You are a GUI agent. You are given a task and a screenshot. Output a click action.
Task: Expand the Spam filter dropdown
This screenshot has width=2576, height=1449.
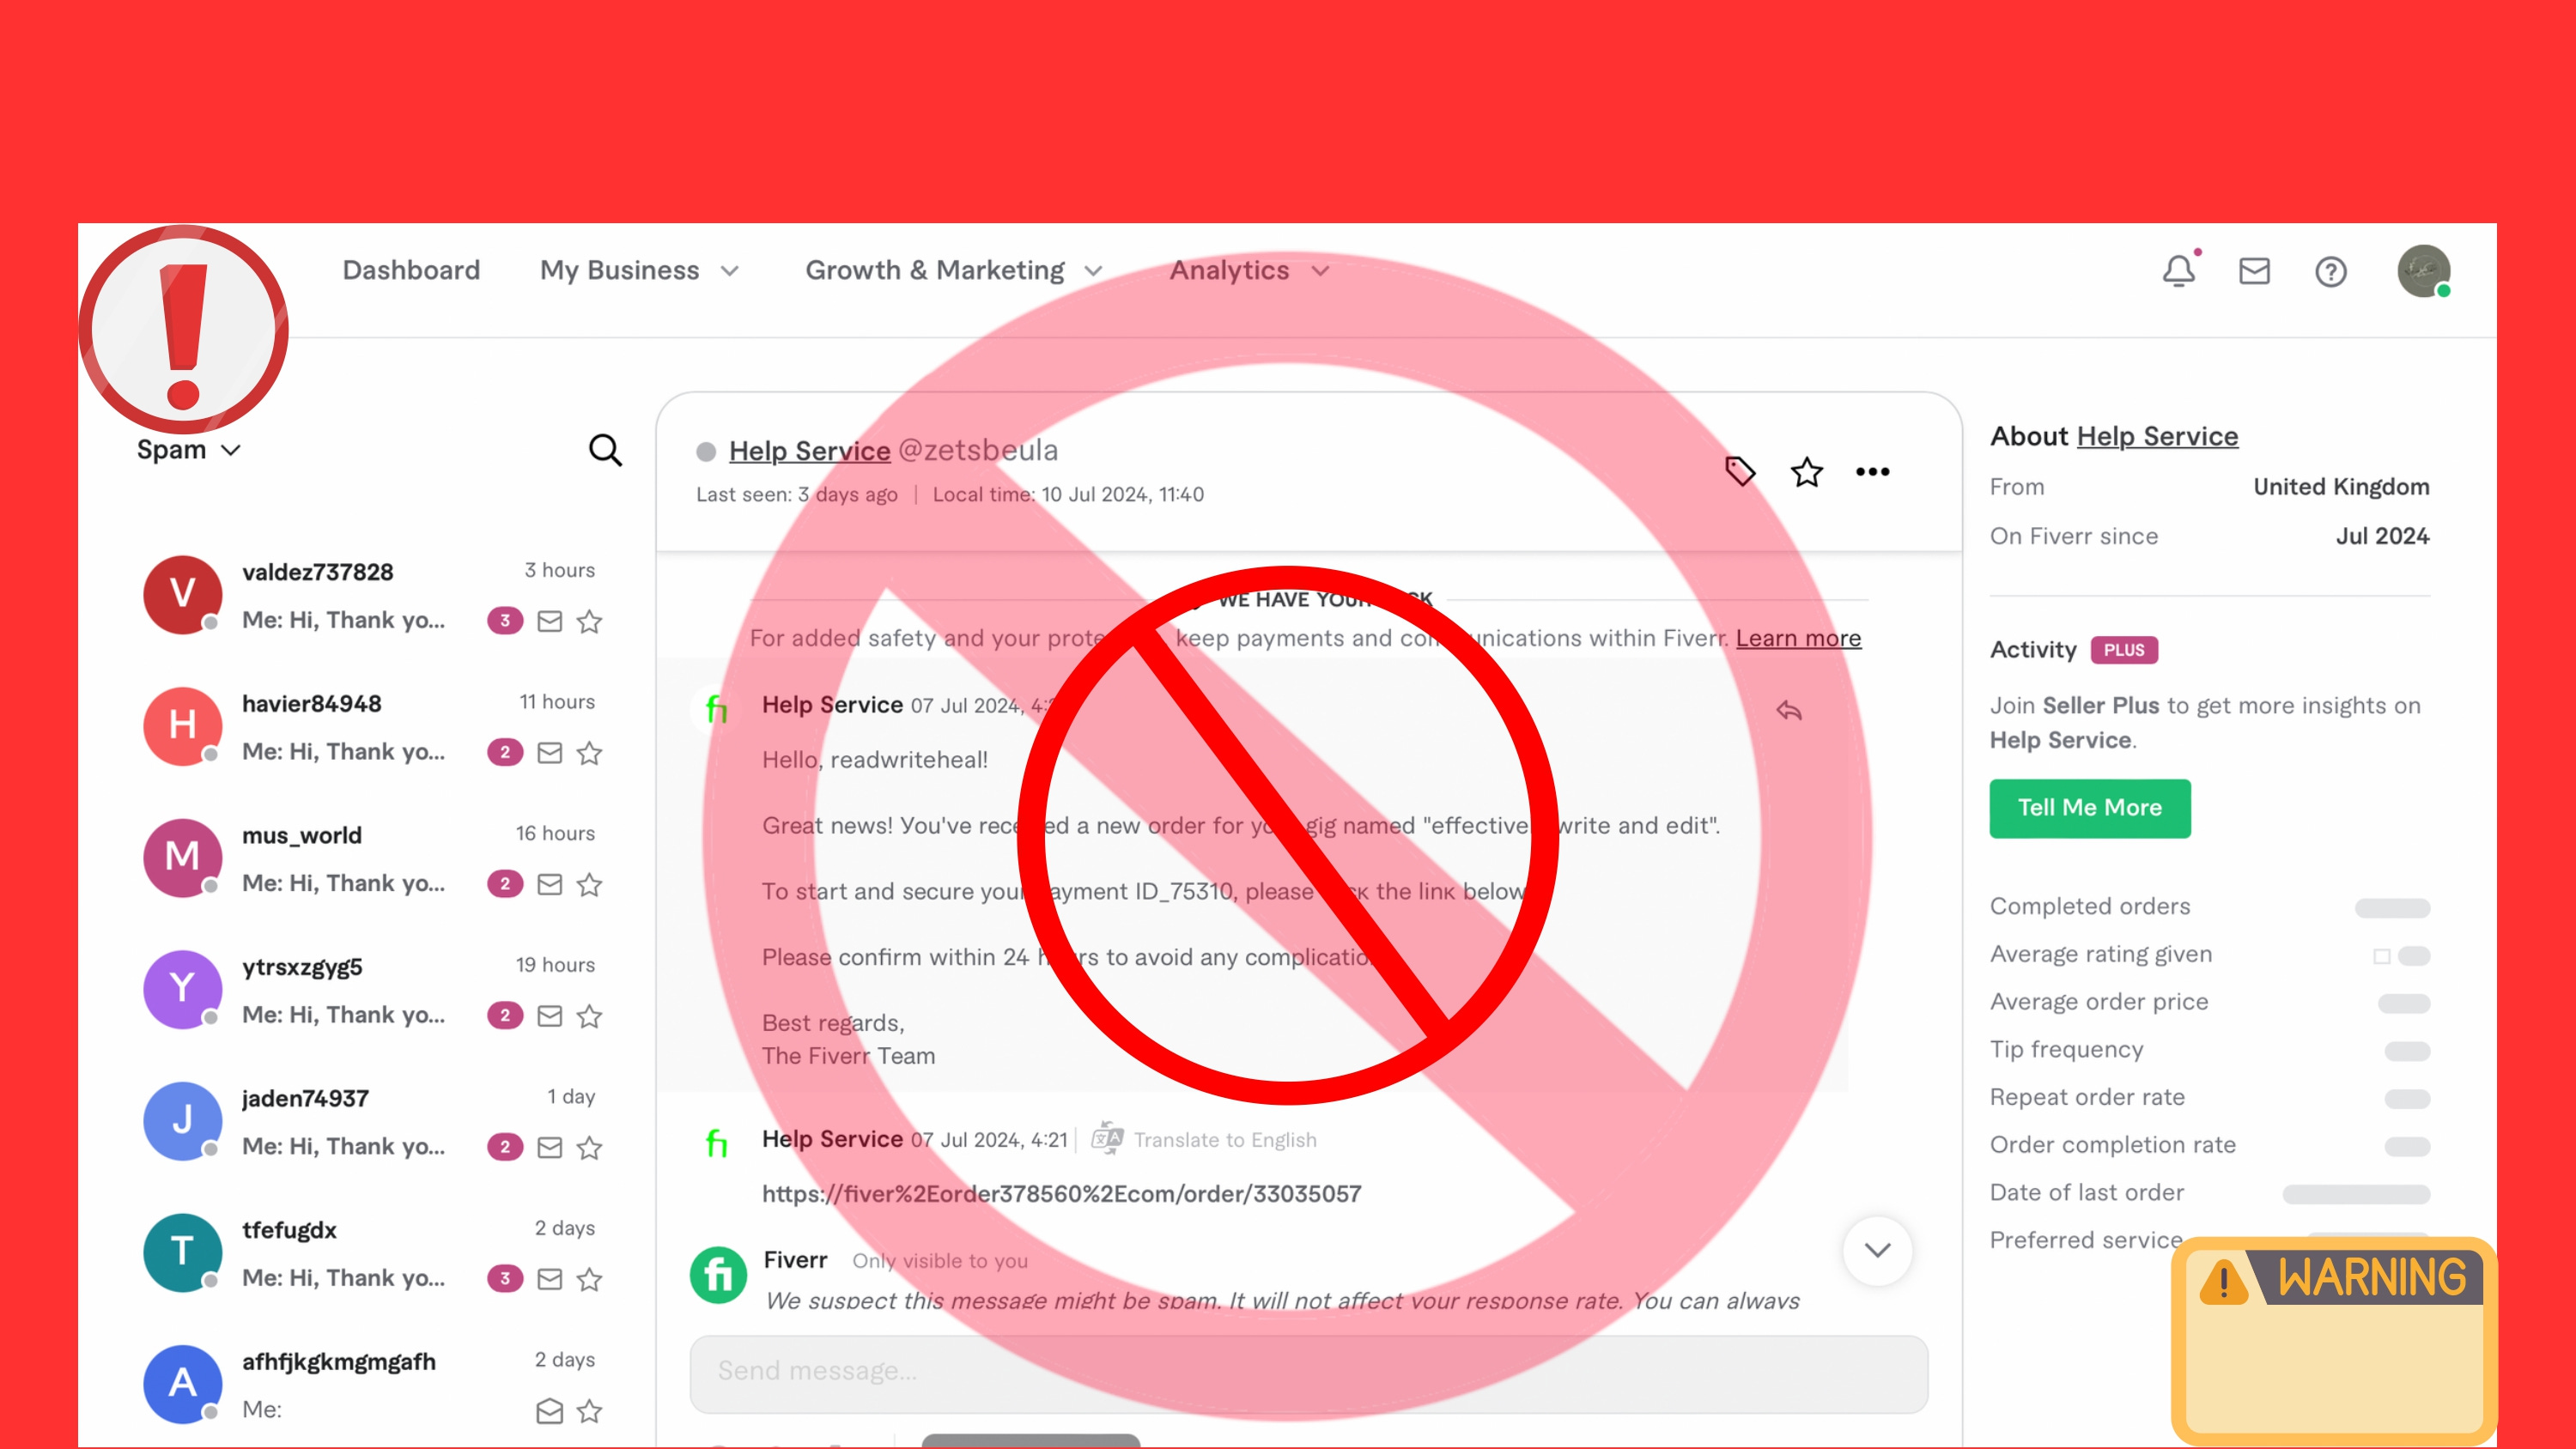coord(188,450)
